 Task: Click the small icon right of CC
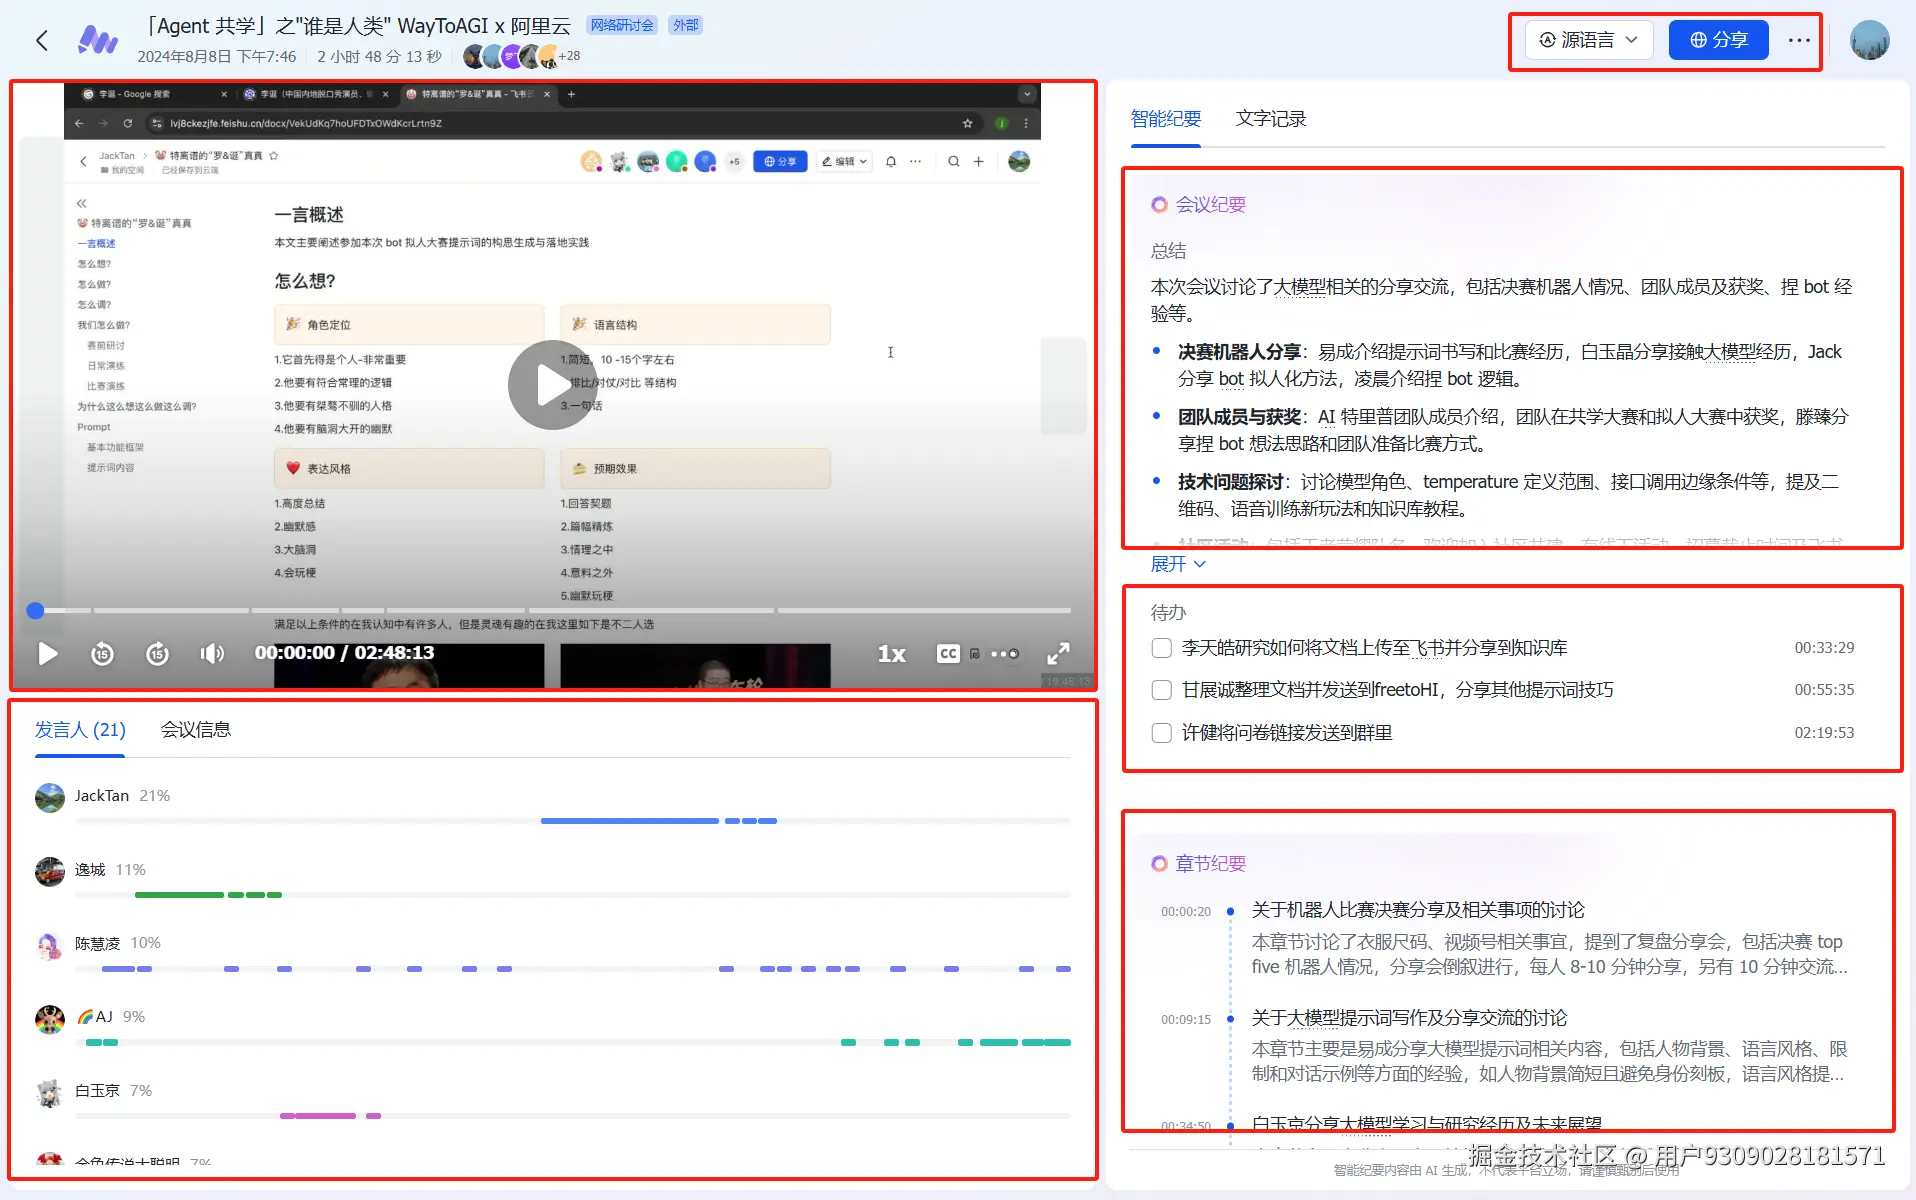coord(975,654)
